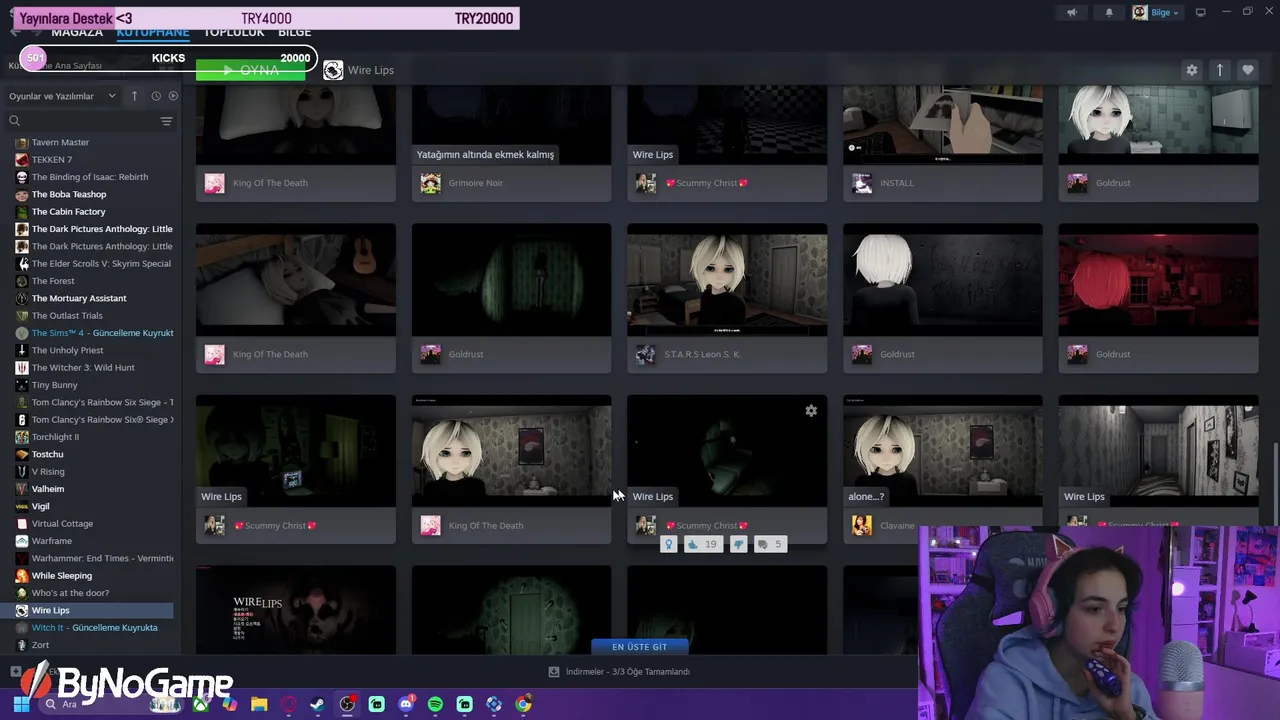Viewport: 1280px width, 720px height.
Task: Click the EN ÜSTE GİT button
Action: (x=639, y=647)
